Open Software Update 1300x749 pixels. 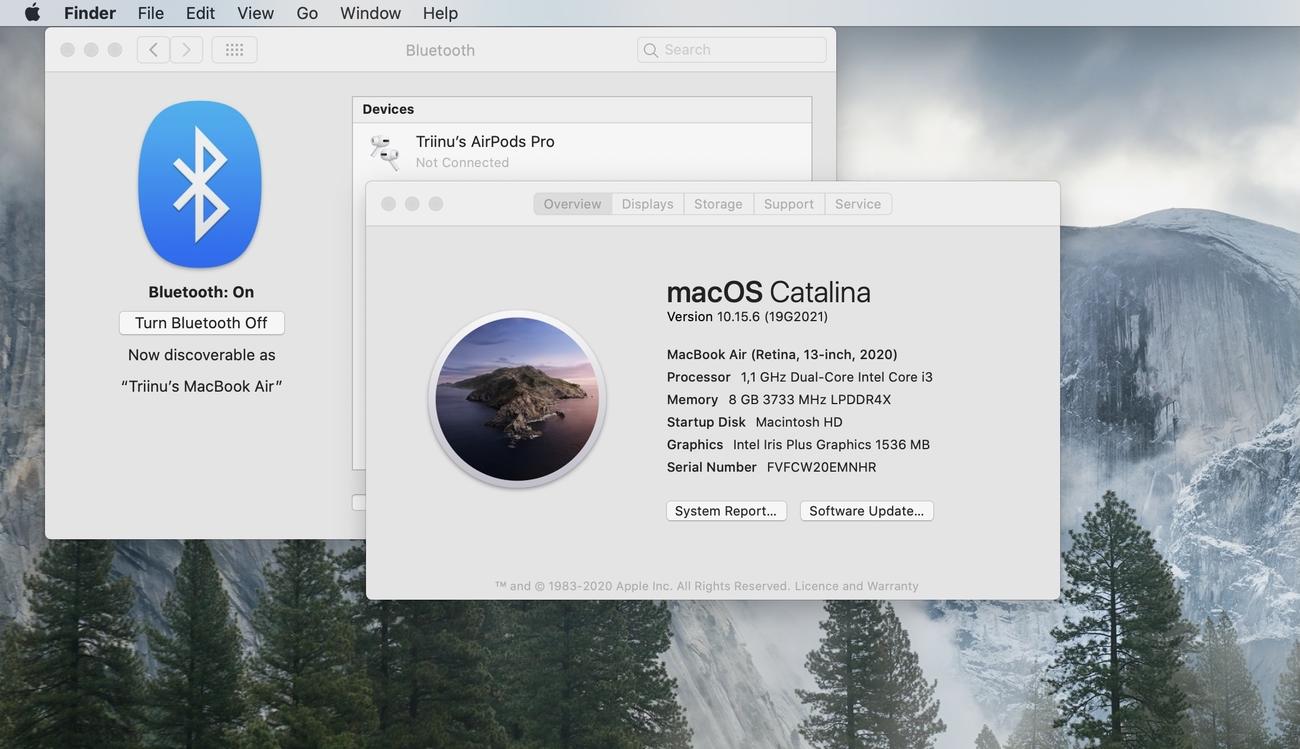867,511
